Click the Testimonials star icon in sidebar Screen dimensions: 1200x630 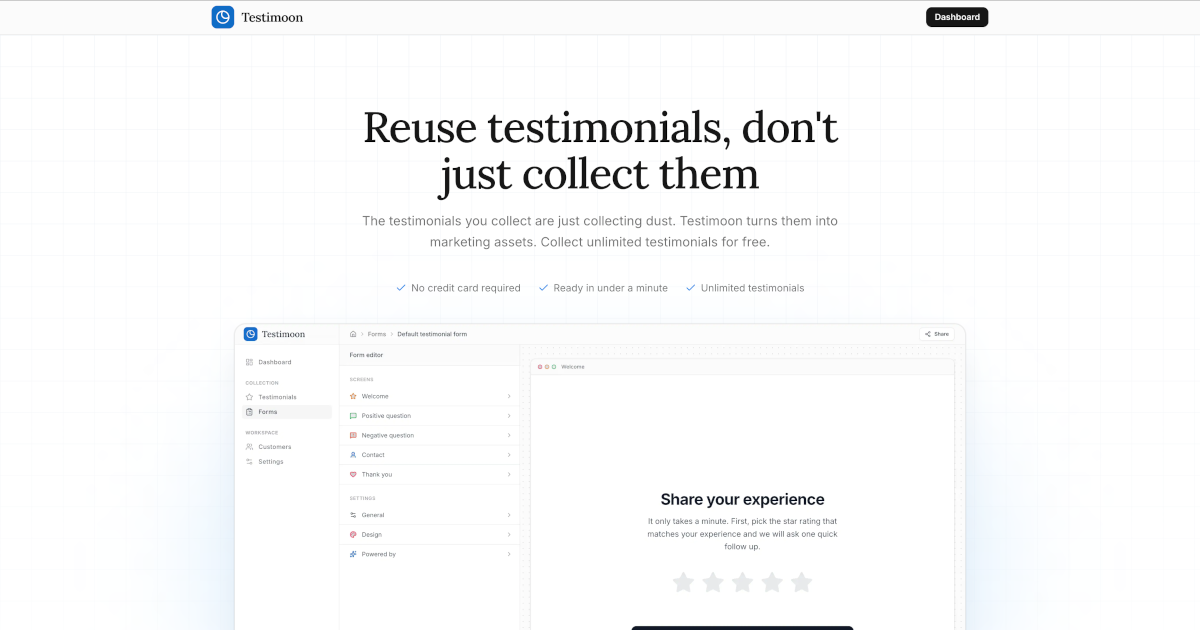point(249,397)
